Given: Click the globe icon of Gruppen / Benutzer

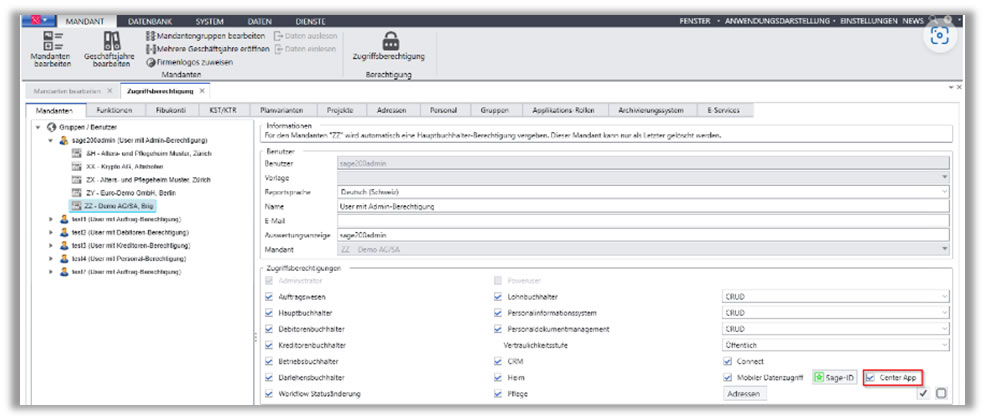Looking at the screenshot, I should click(x=52, y=127).
